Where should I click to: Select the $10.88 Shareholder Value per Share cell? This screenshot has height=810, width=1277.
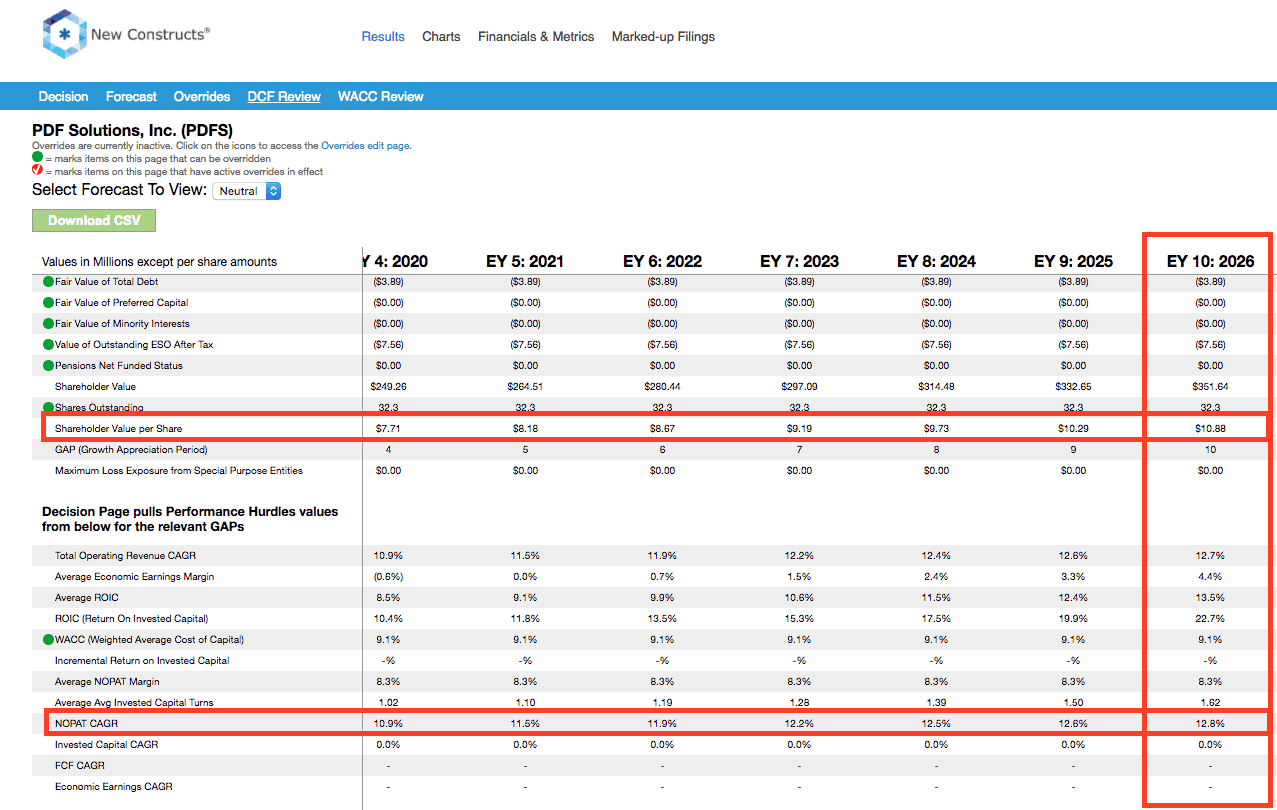coord(1210,429)
